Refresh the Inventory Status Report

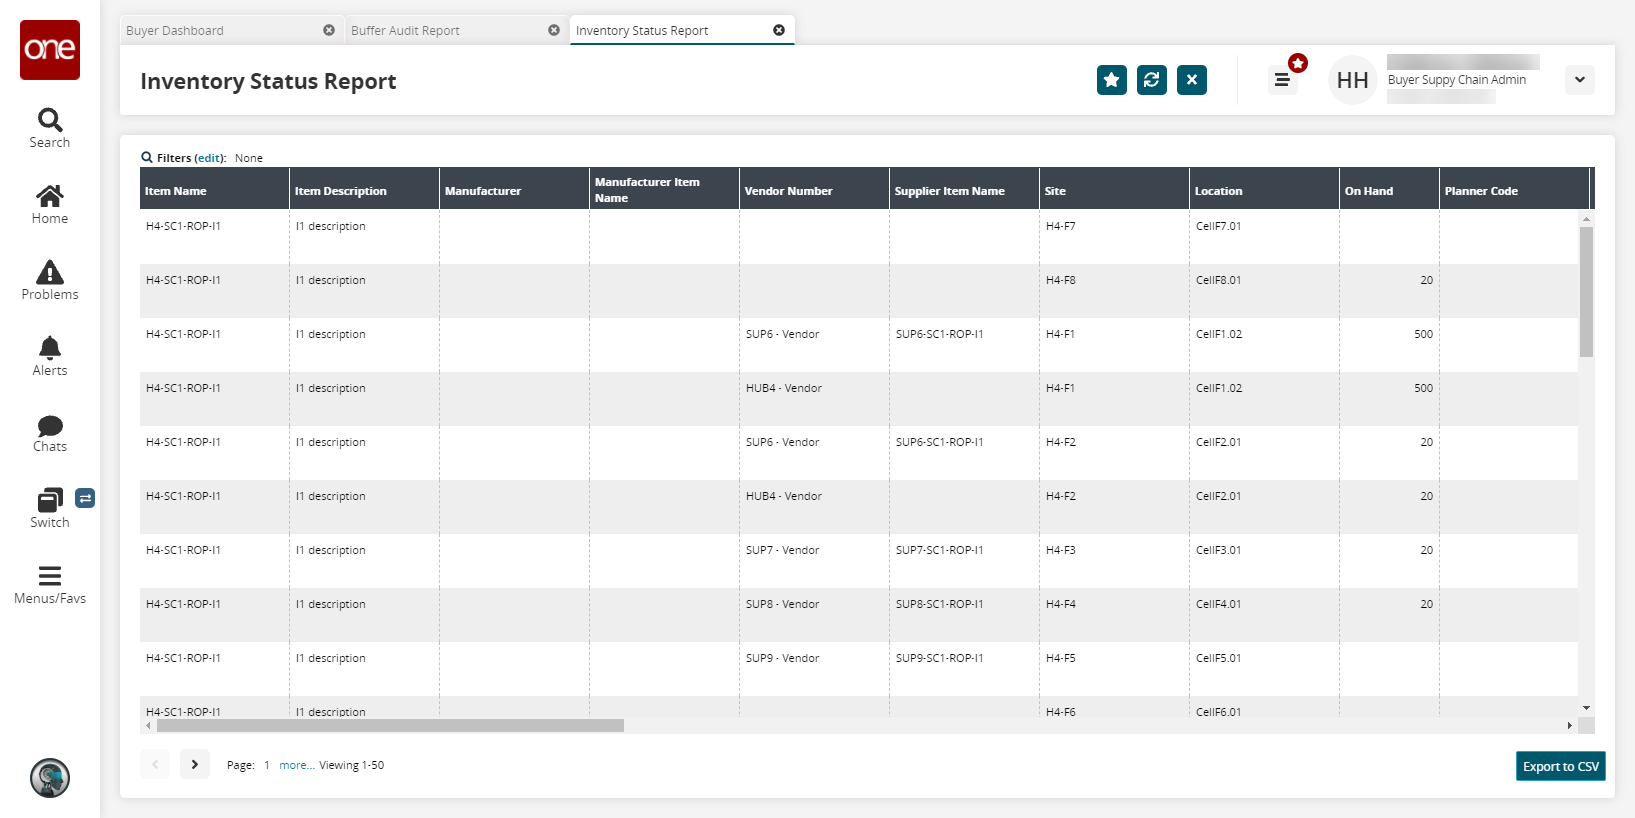click(x=1151, y=80)
